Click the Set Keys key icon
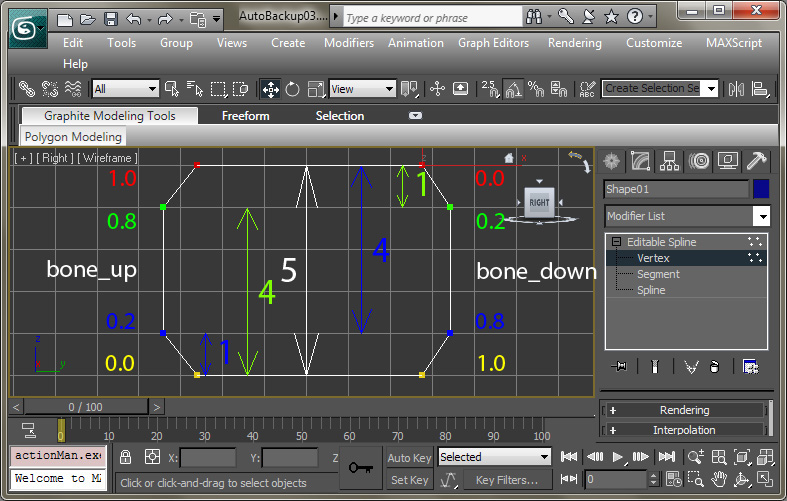 (x=361, y=468)
